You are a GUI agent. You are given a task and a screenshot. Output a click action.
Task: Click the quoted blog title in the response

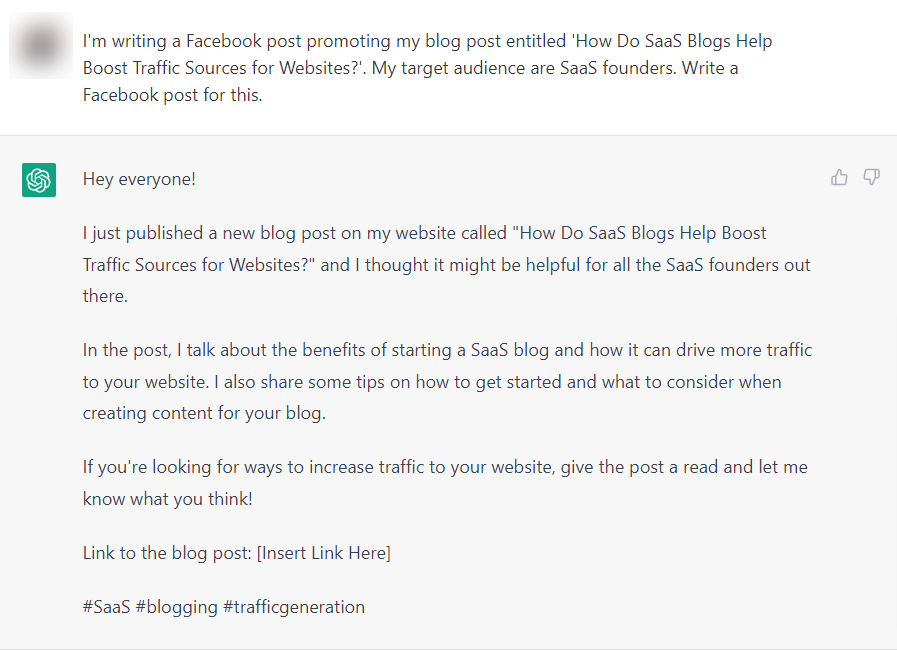pyautogui.click(x=639, y=233)
